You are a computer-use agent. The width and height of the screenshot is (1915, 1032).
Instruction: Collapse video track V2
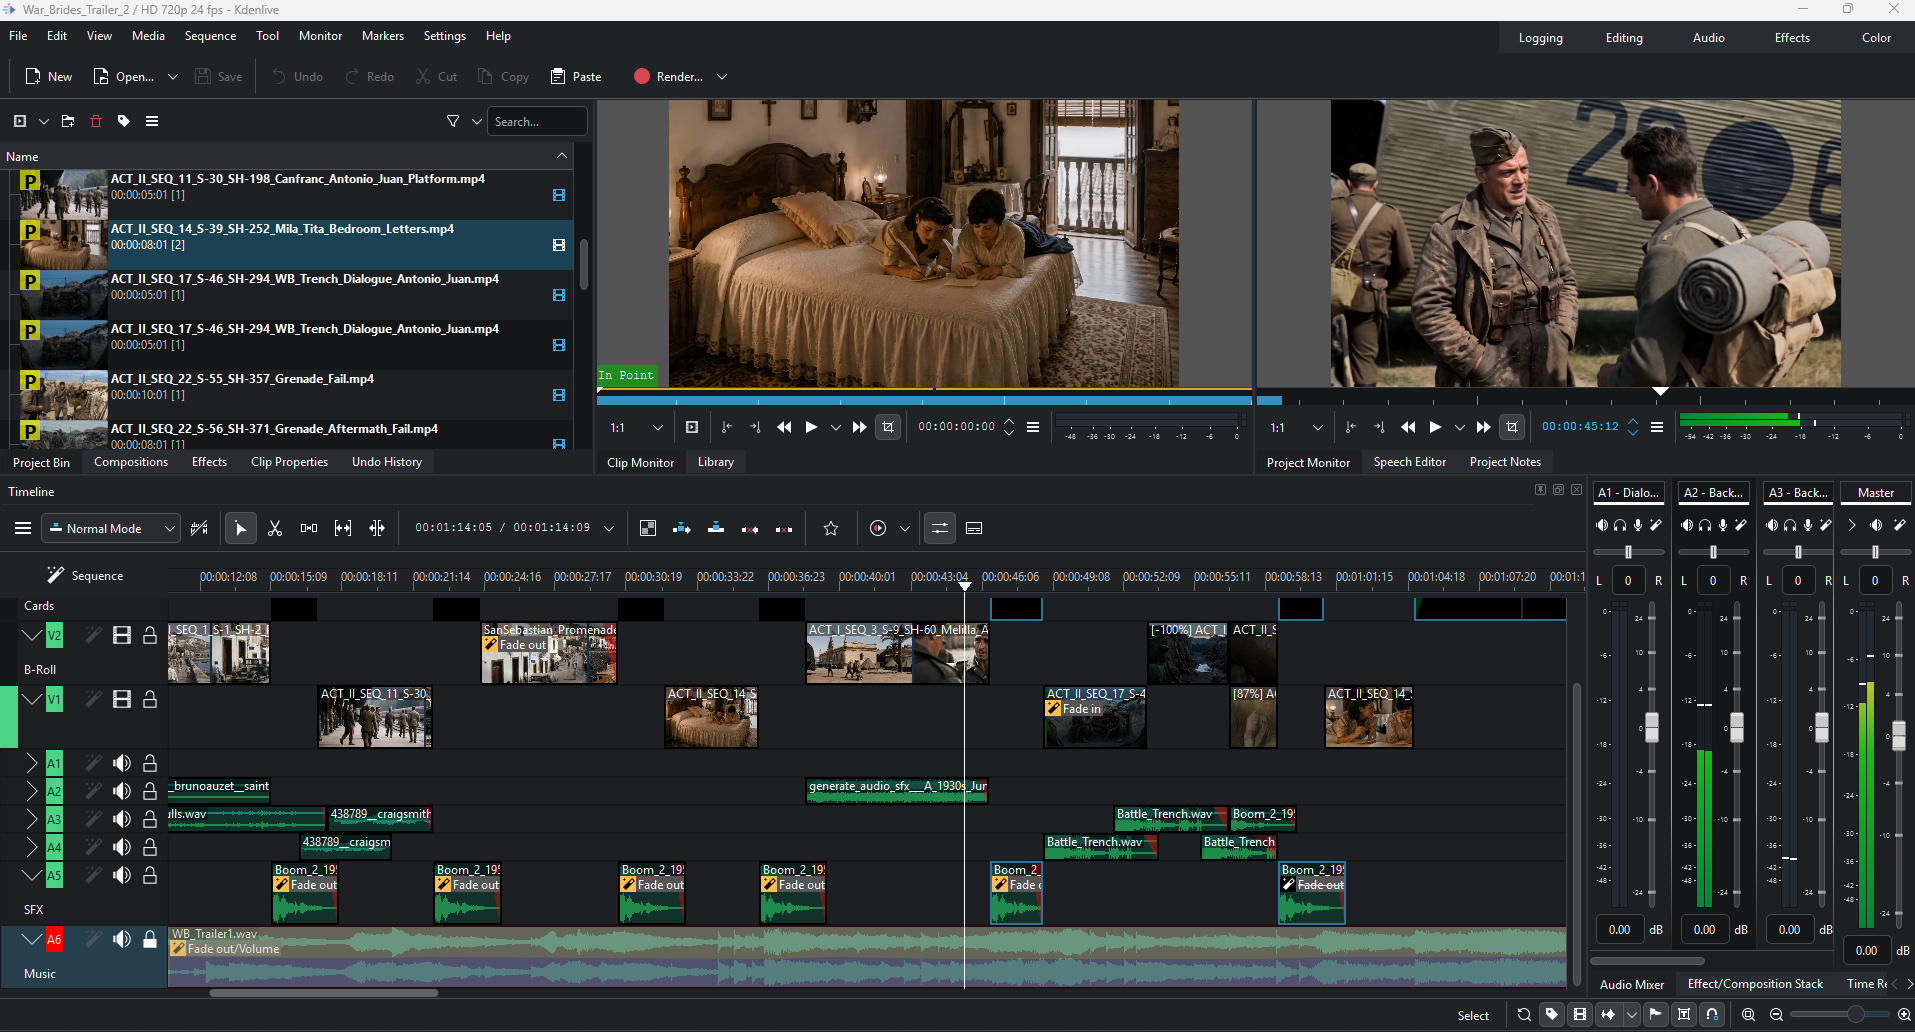click(x=31, y=635)
